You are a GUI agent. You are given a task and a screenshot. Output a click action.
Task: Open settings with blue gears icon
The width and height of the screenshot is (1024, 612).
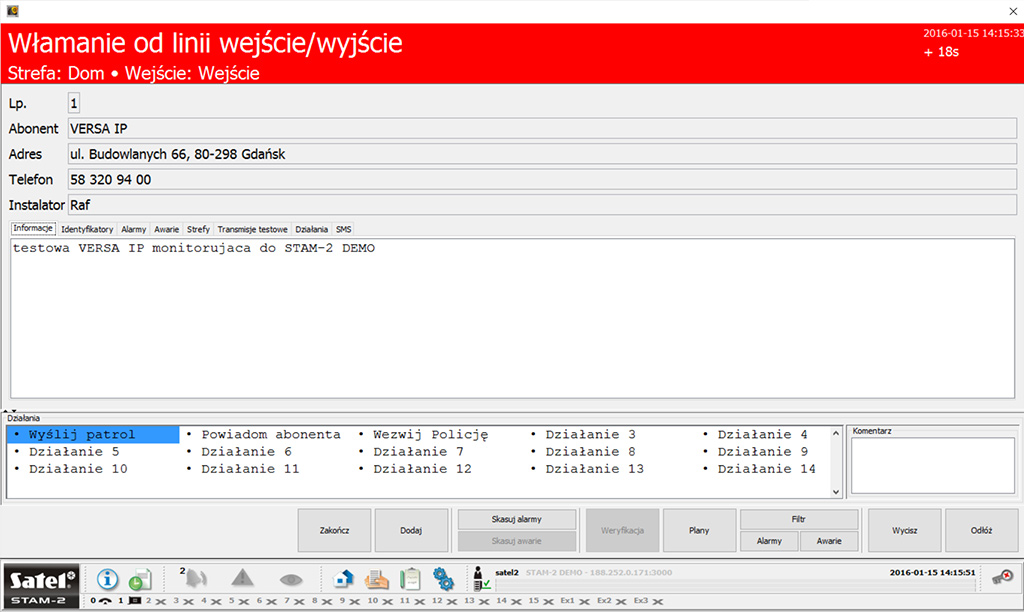click(443, 579)
